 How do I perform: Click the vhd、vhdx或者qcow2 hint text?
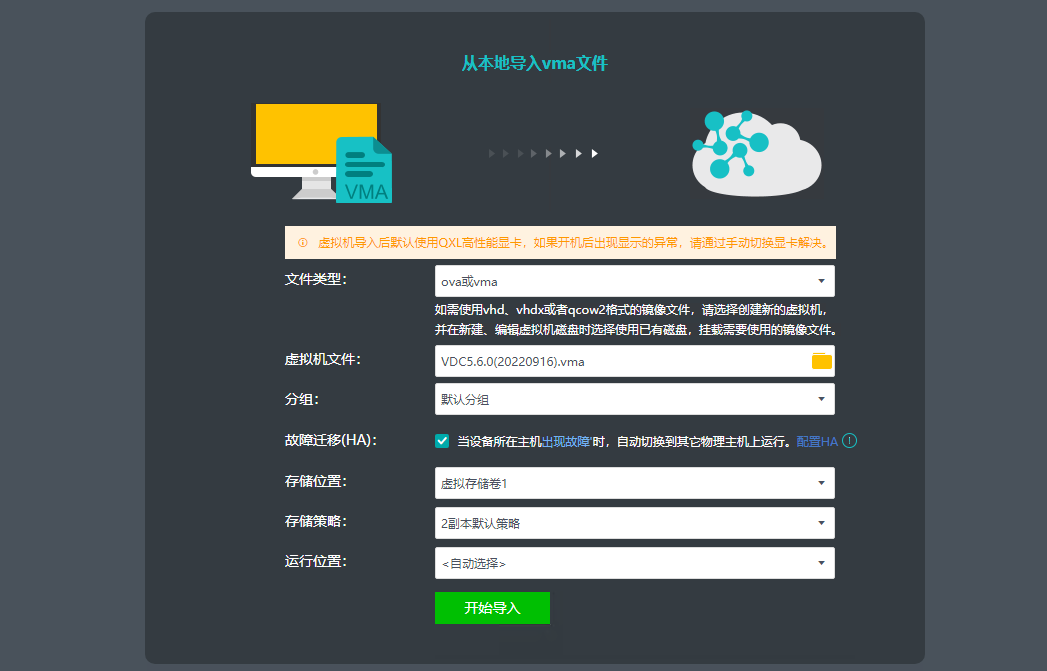tap(636, 320)
